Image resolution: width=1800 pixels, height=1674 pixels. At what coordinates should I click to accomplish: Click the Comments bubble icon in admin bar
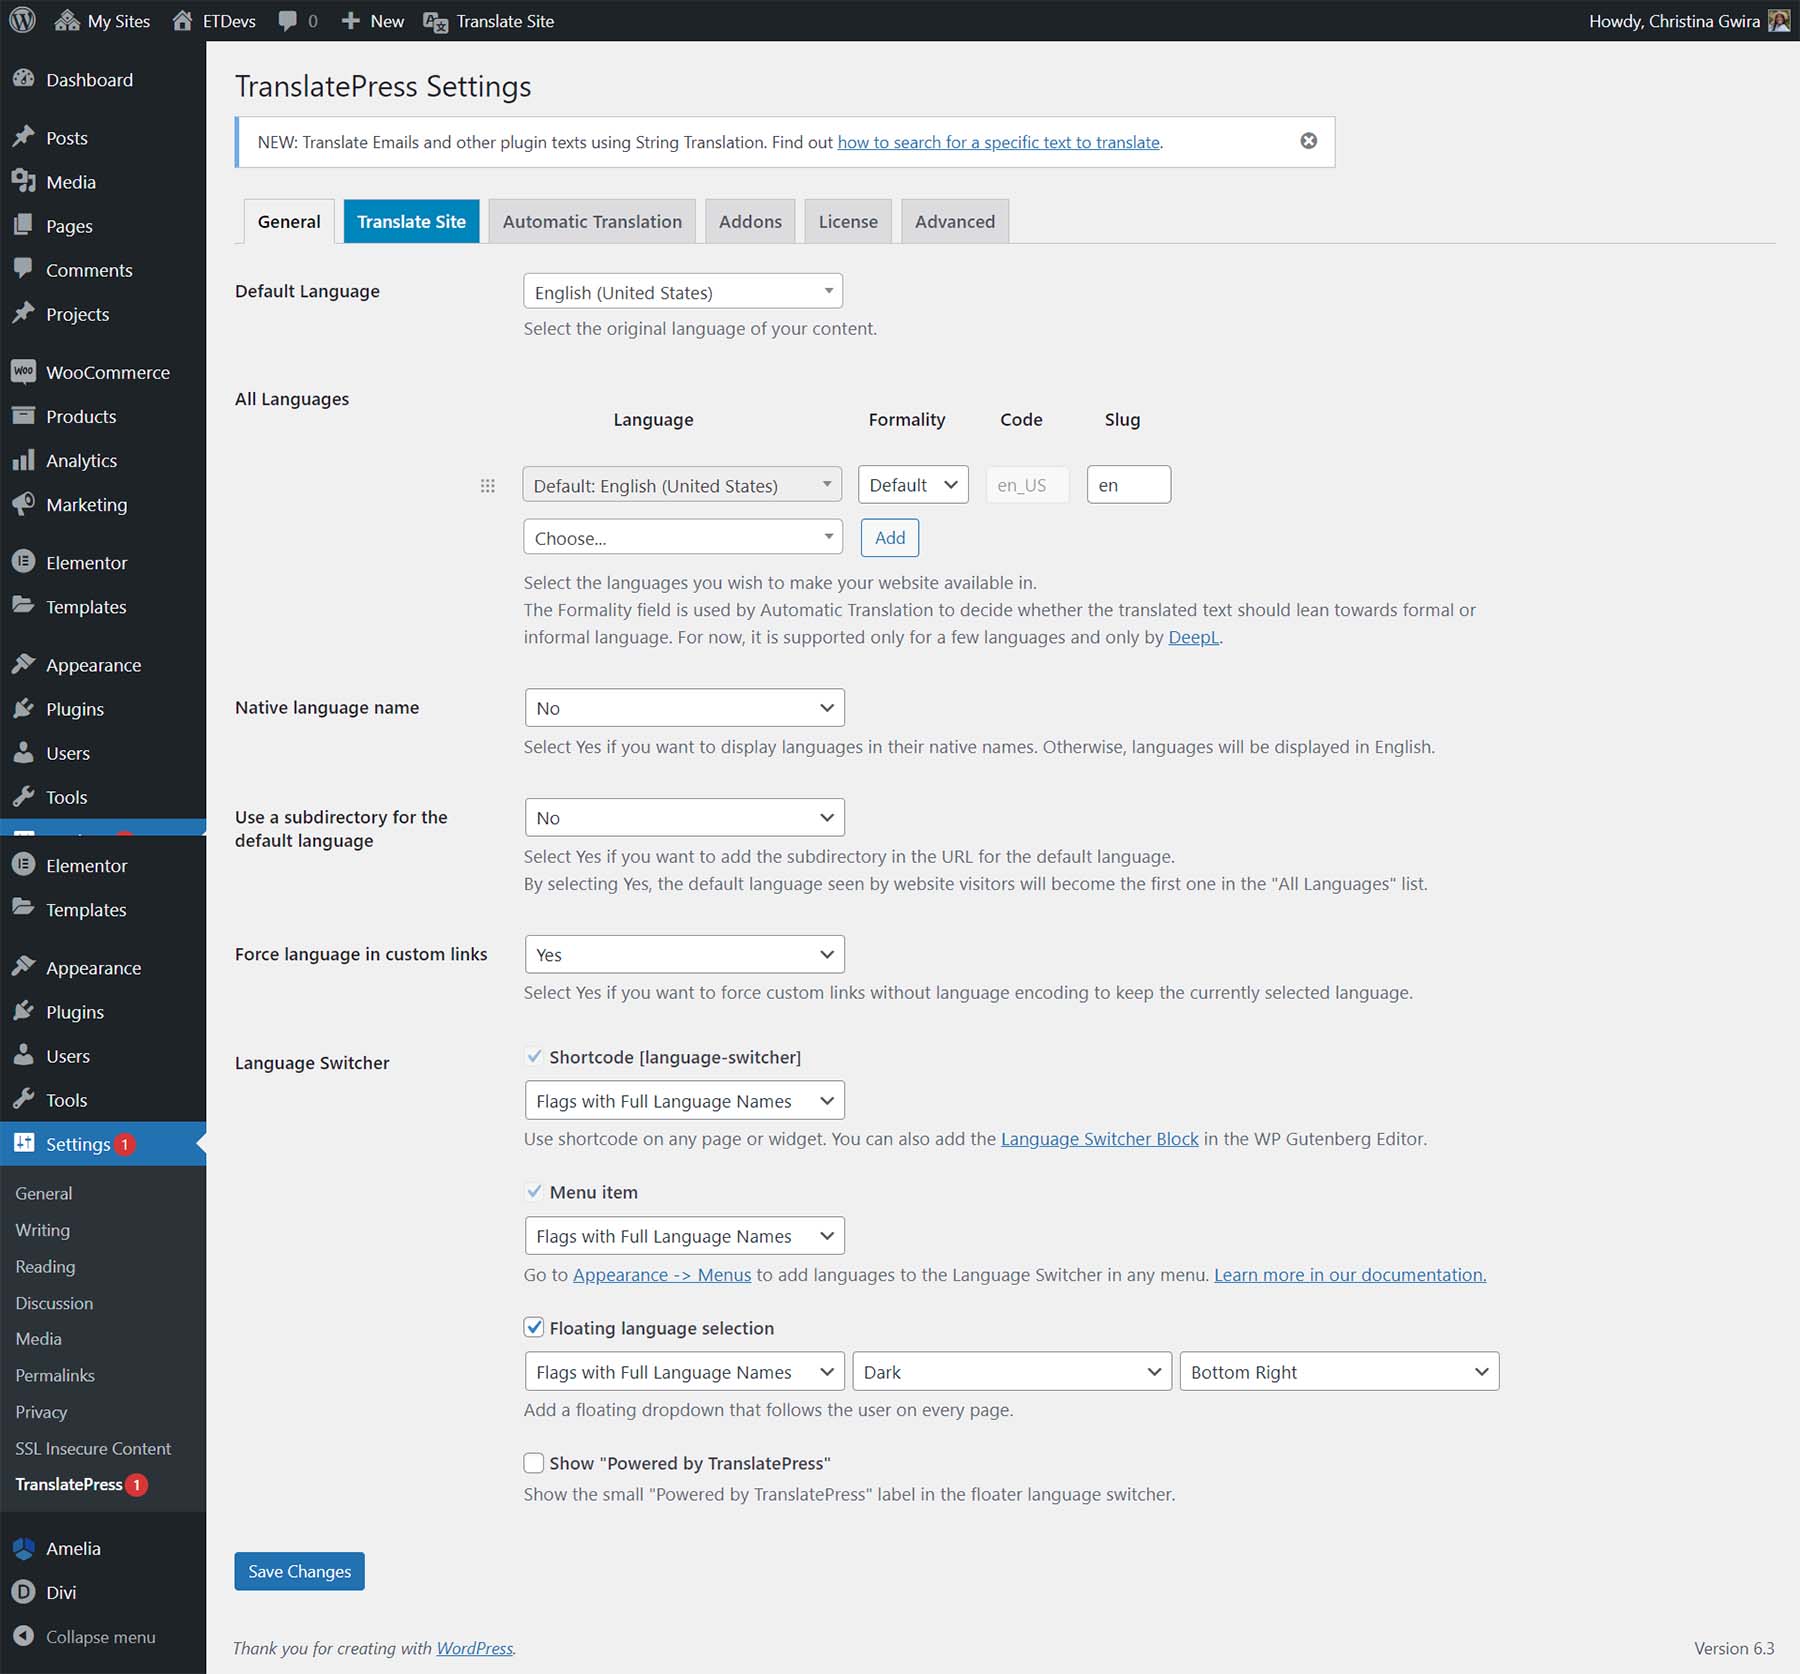coord(289,20)
